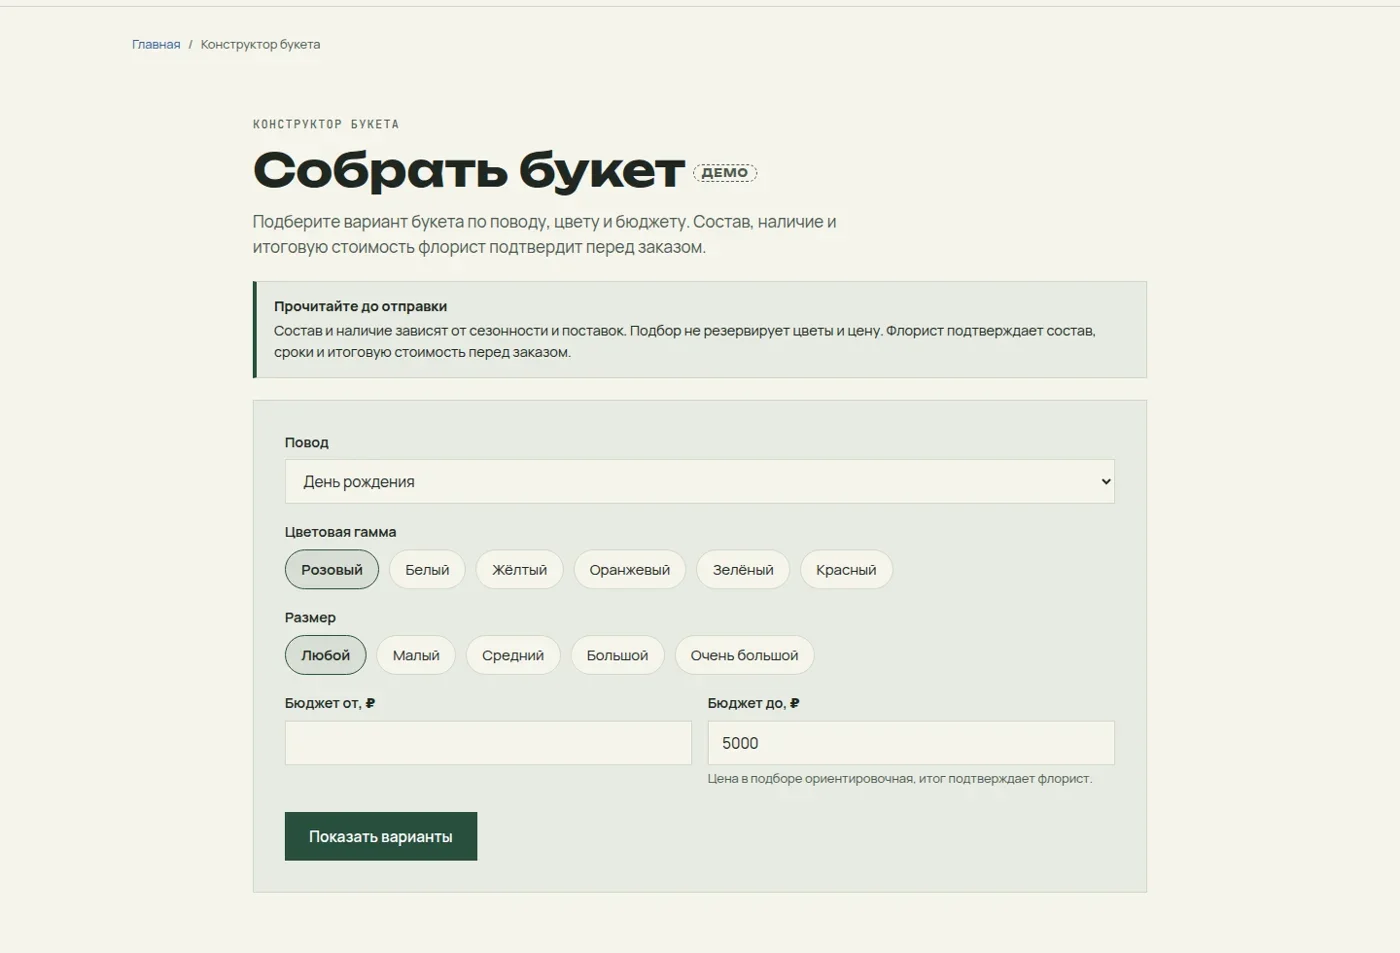Screen dimensions: 1400x953
Task: Click the Бюджет от, ₽ label
Action: (330, 703)
